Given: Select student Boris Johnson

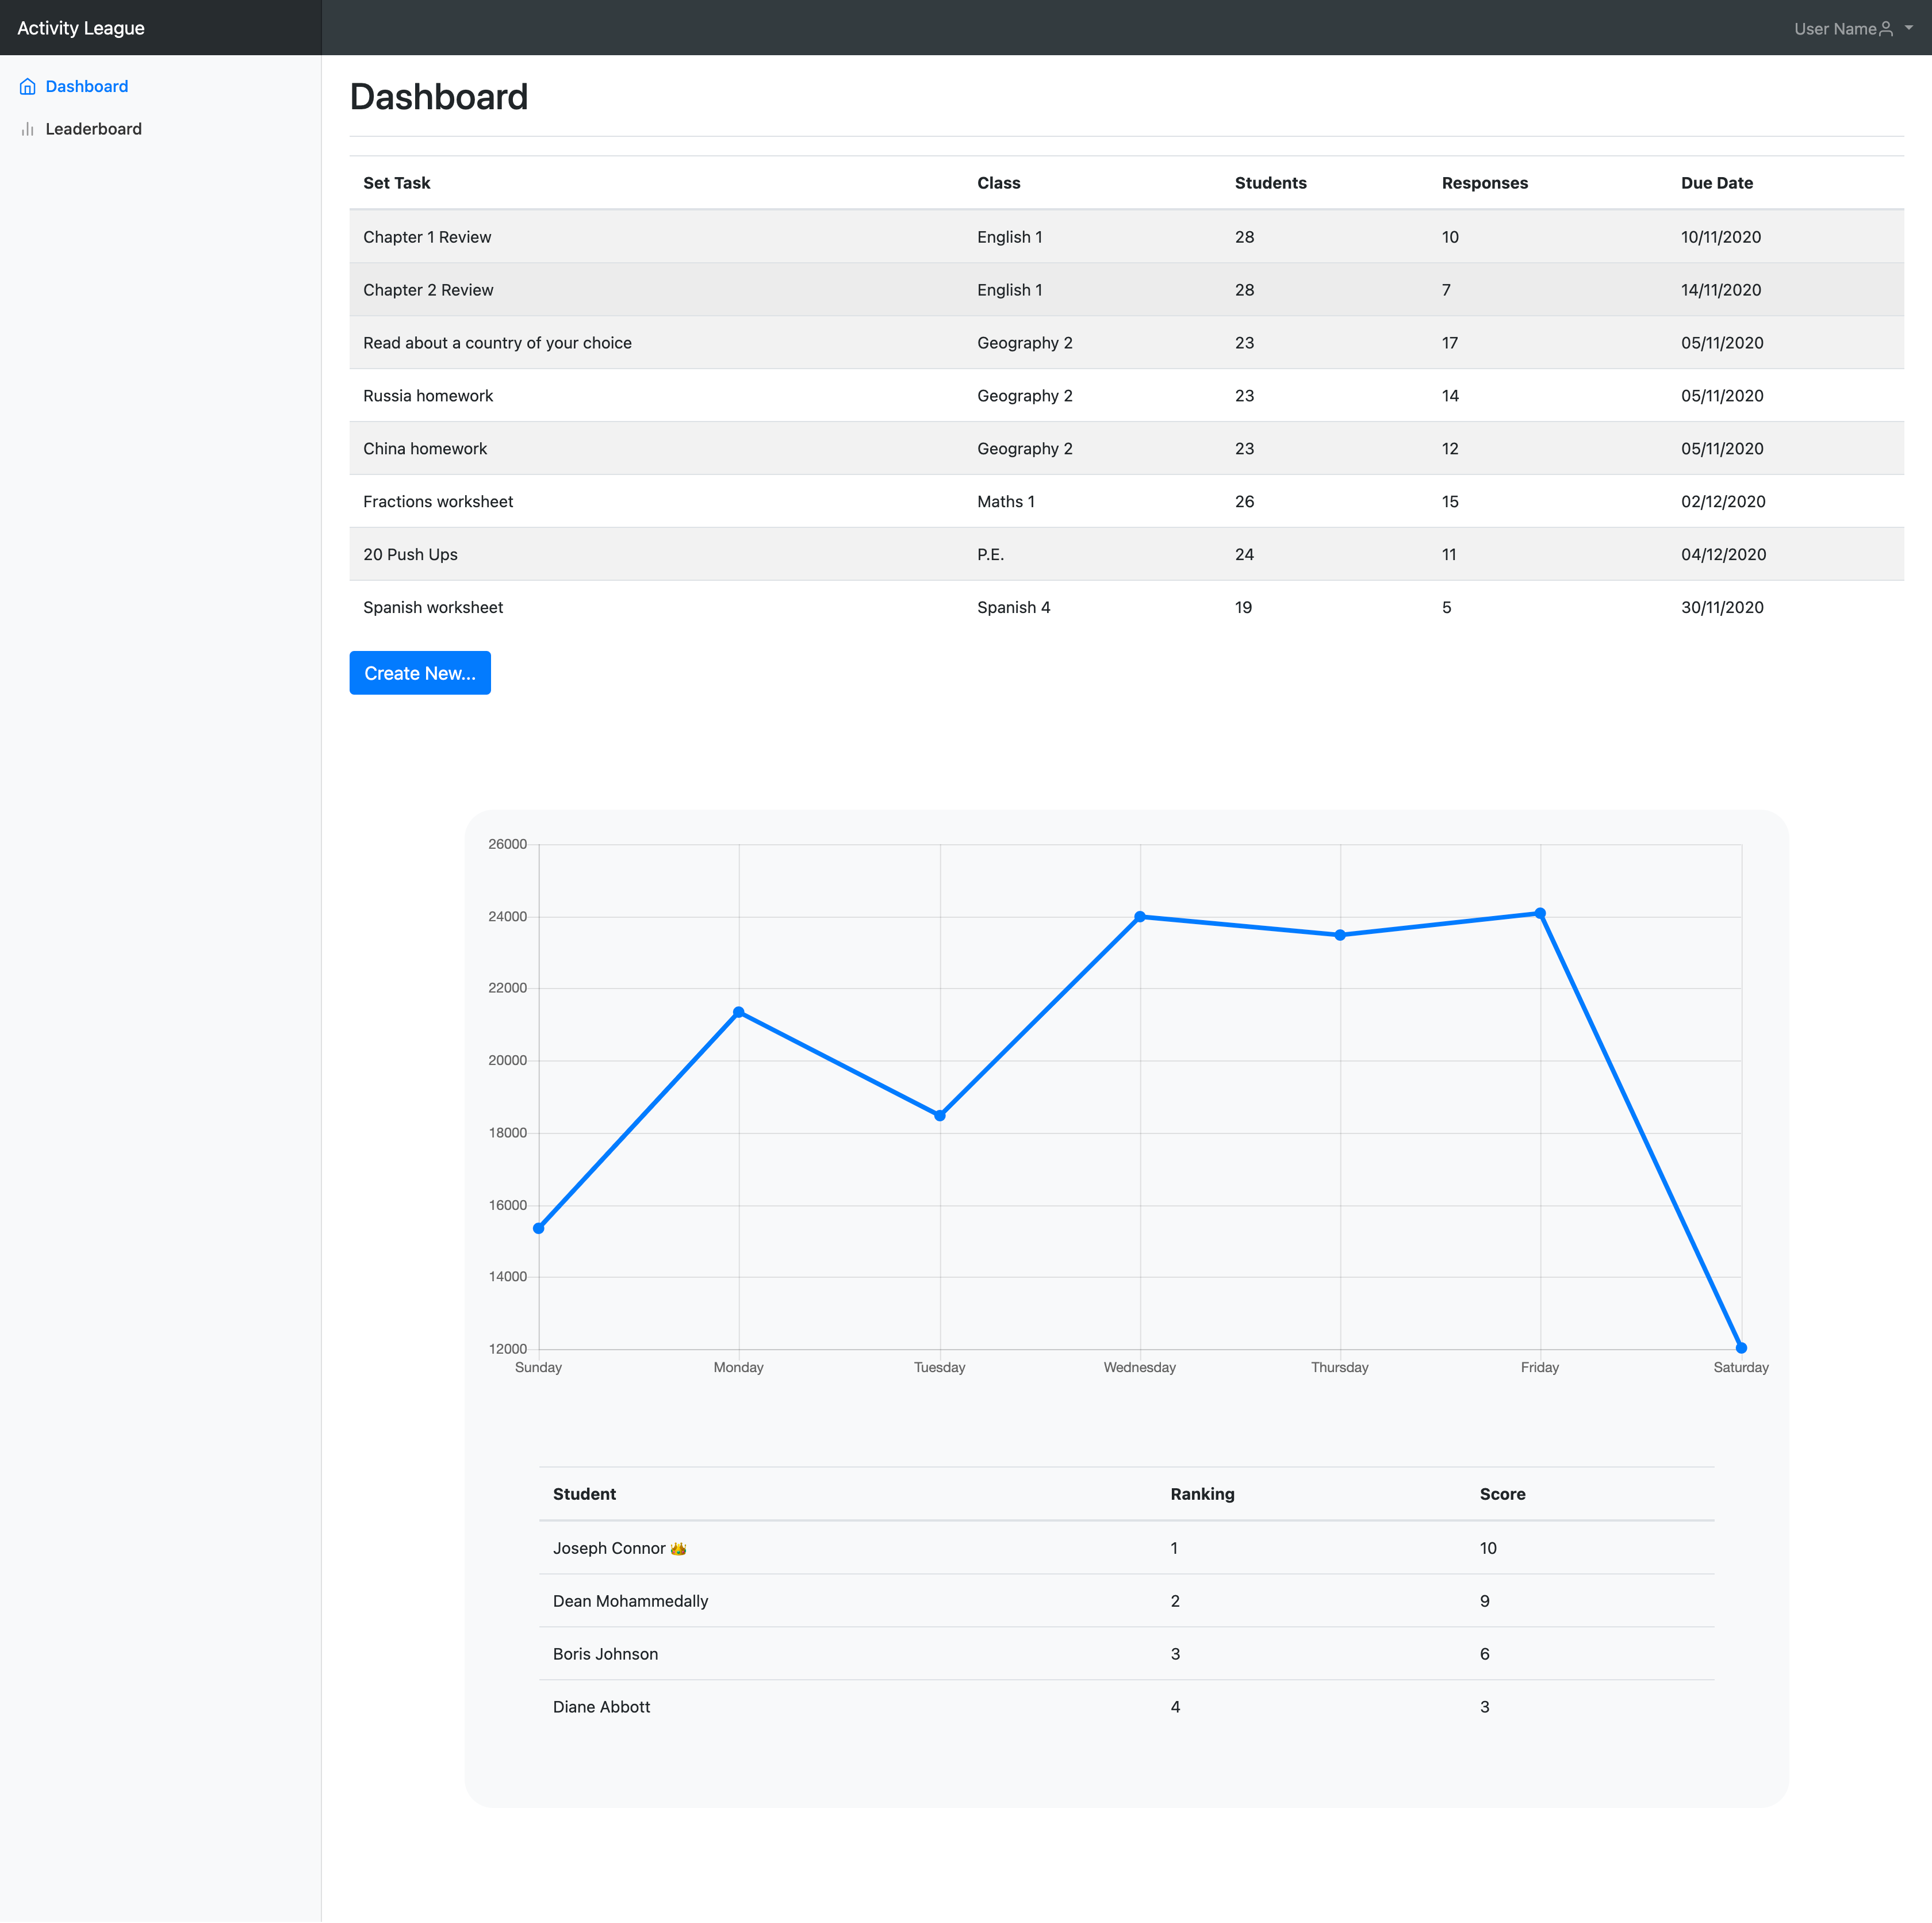Looking at the screenshot, I should pos(606,1654).
